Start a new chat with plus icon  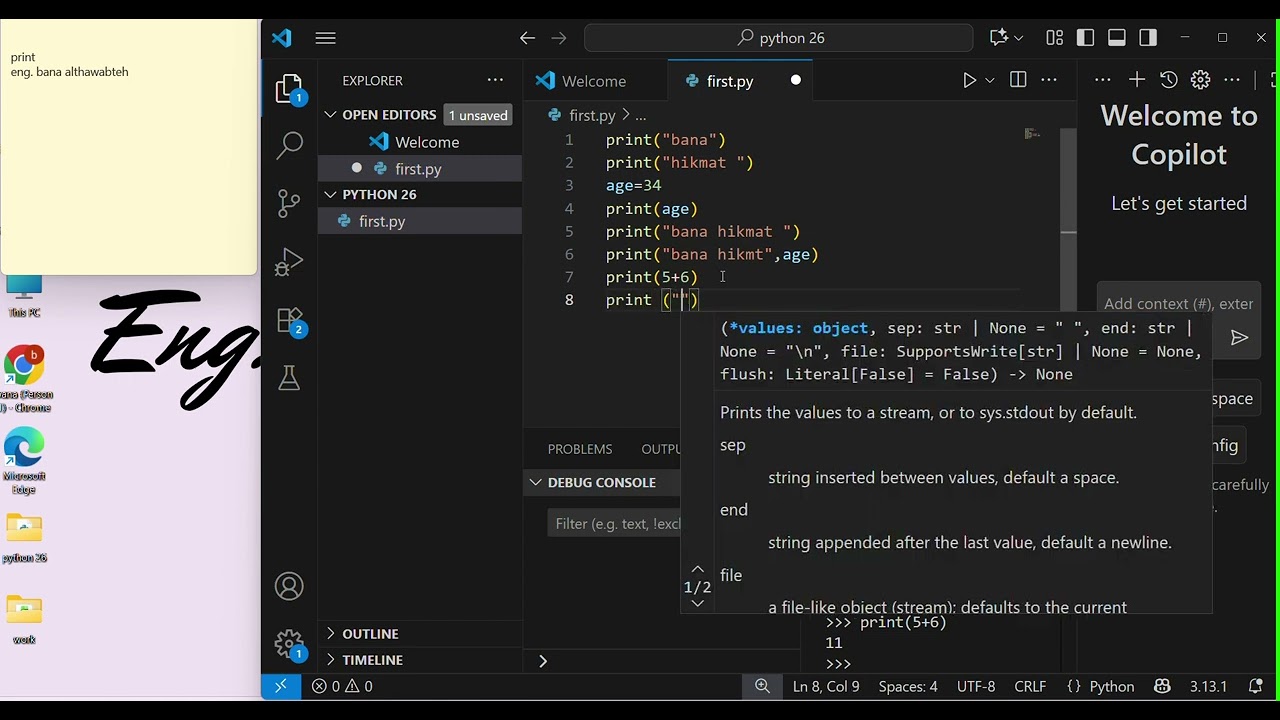pyautogui.click(x=1137, y=80)
